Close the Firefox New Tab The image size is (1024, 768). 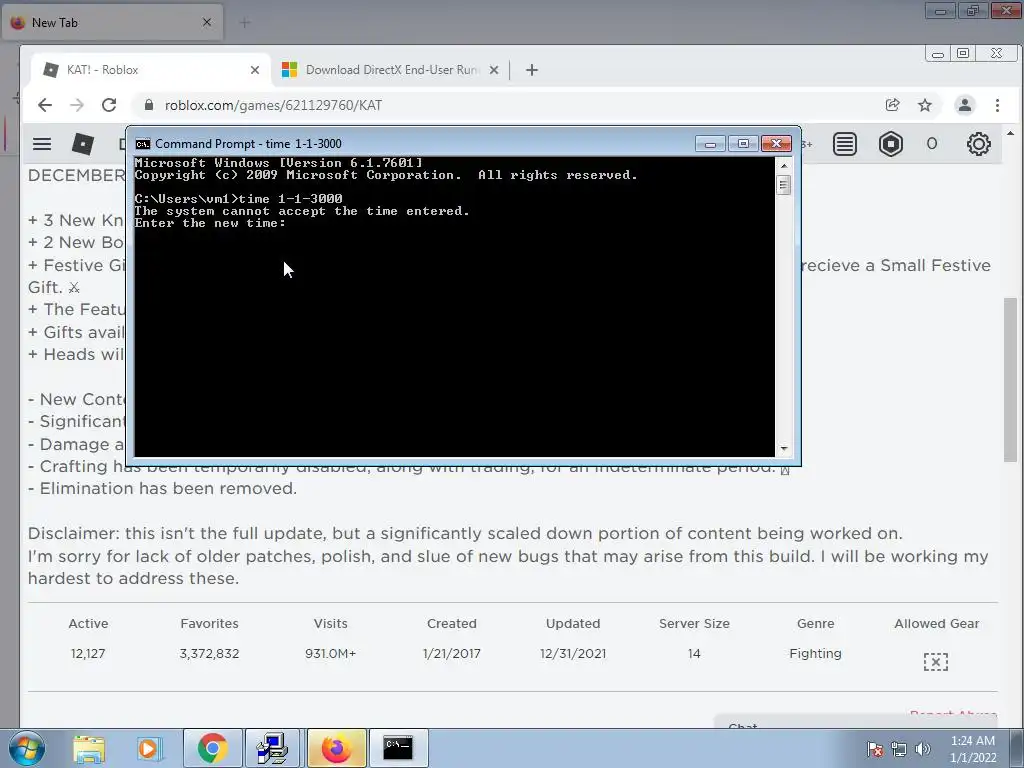[206, 22]
